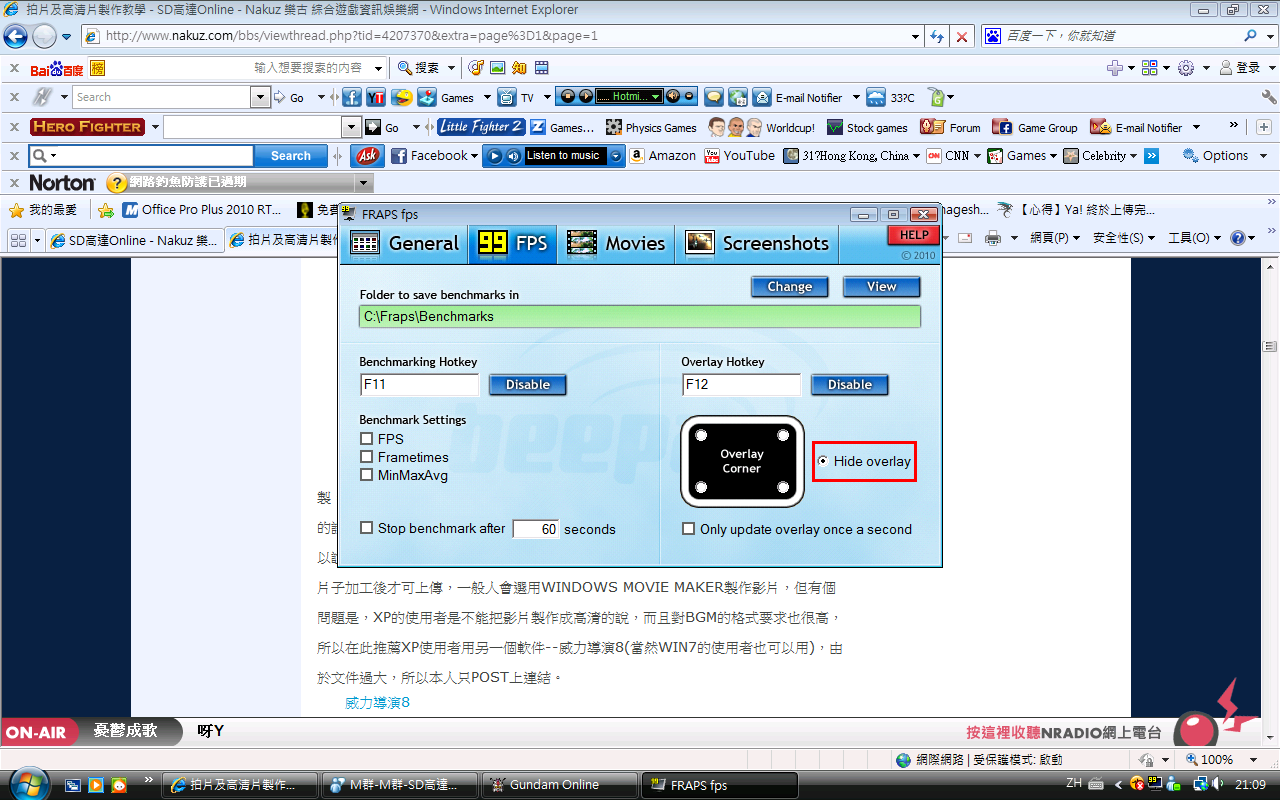Click the TV icon on the toolbar
Screen dimensions: 1280x800
point(507,97)
